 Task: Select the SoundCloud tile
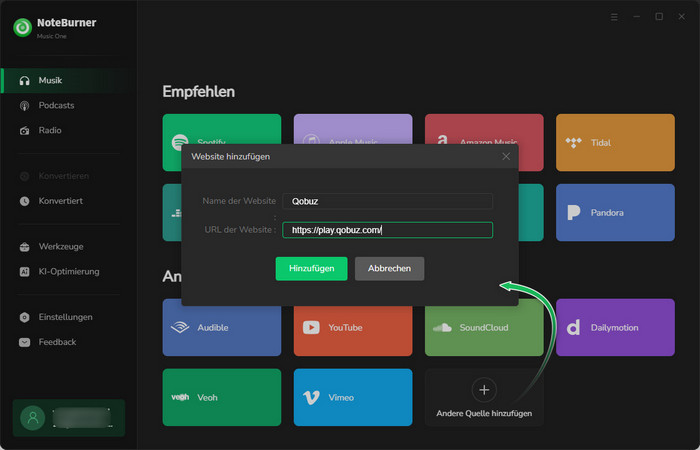click(484, 331)
